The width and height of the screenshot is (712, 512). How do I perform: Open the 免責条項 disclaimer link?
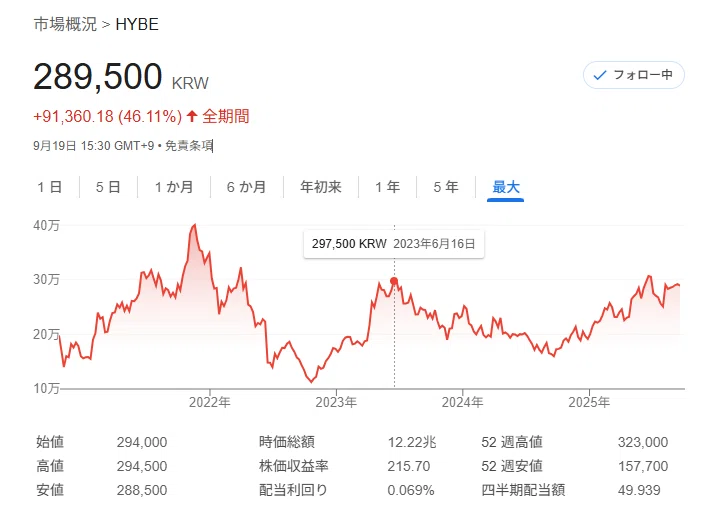tap(188, 146)
